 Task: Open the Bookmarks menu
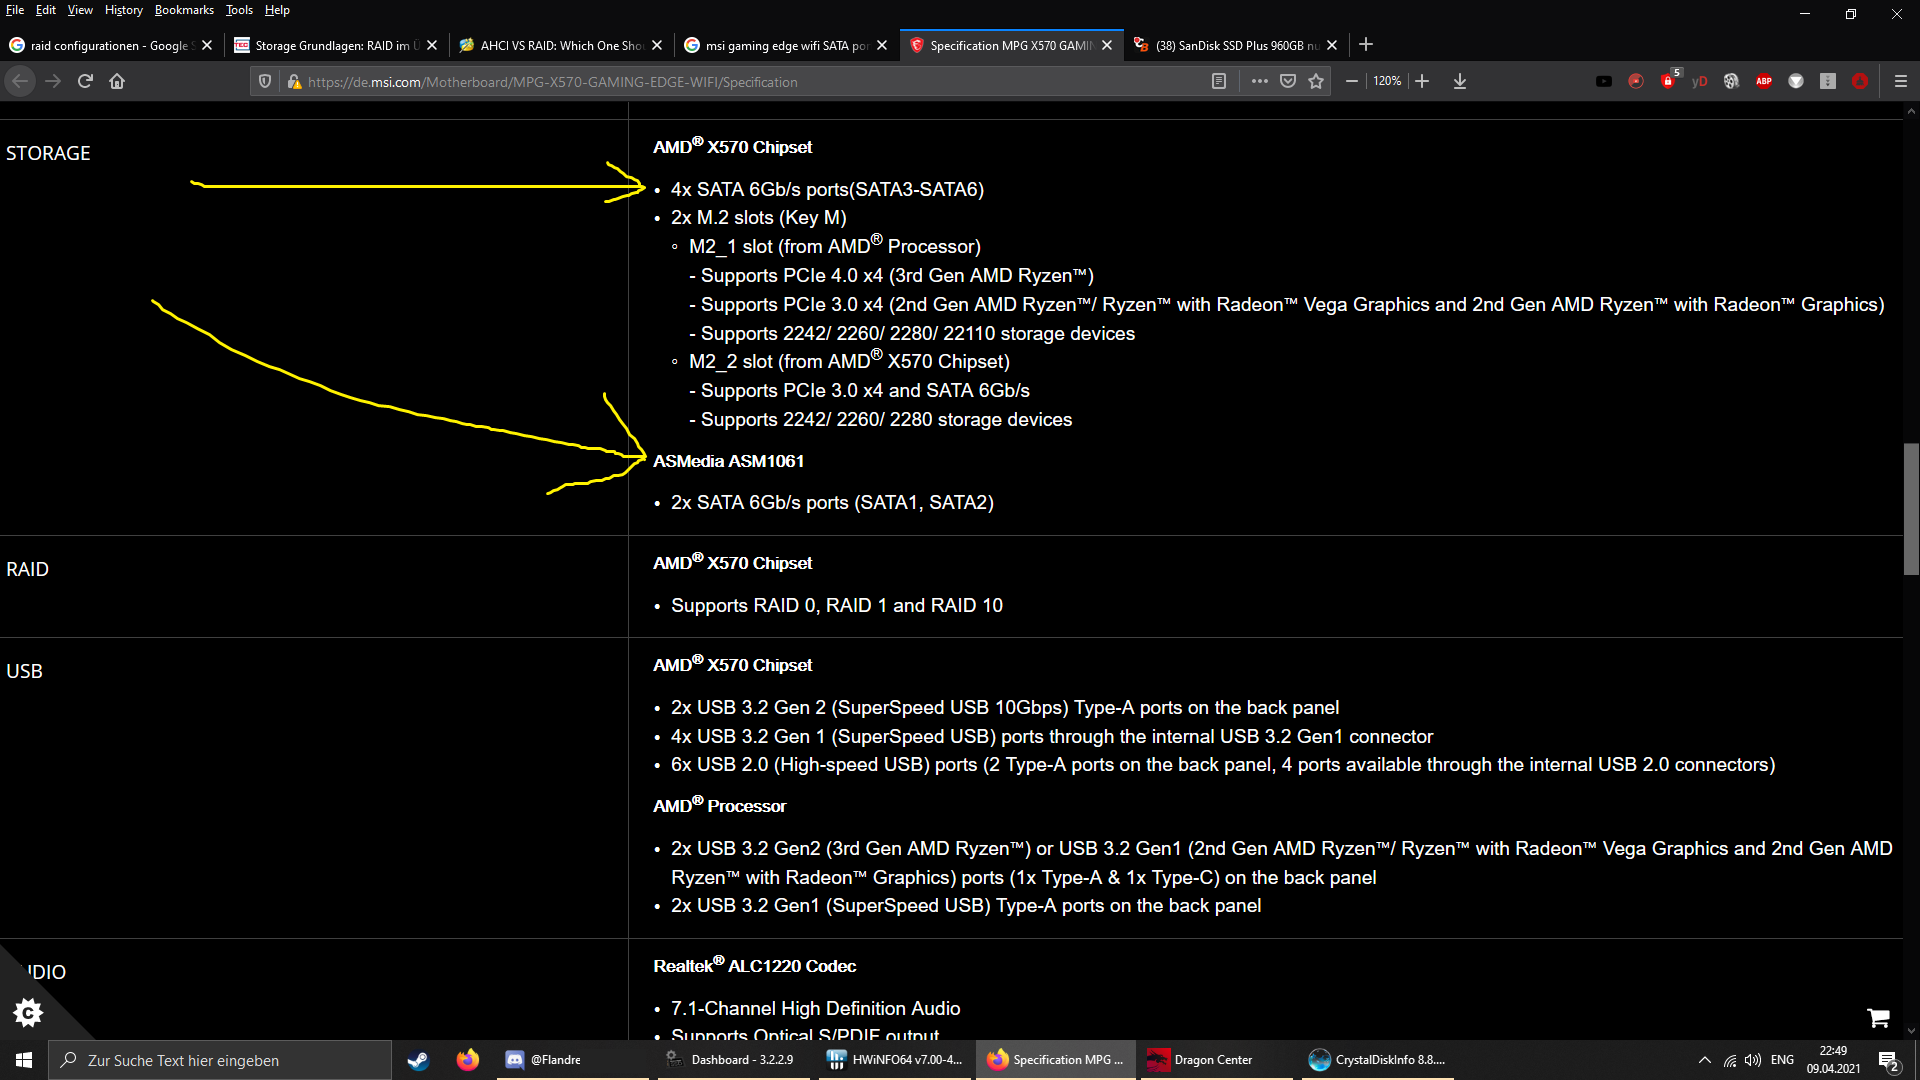[184, 10]
